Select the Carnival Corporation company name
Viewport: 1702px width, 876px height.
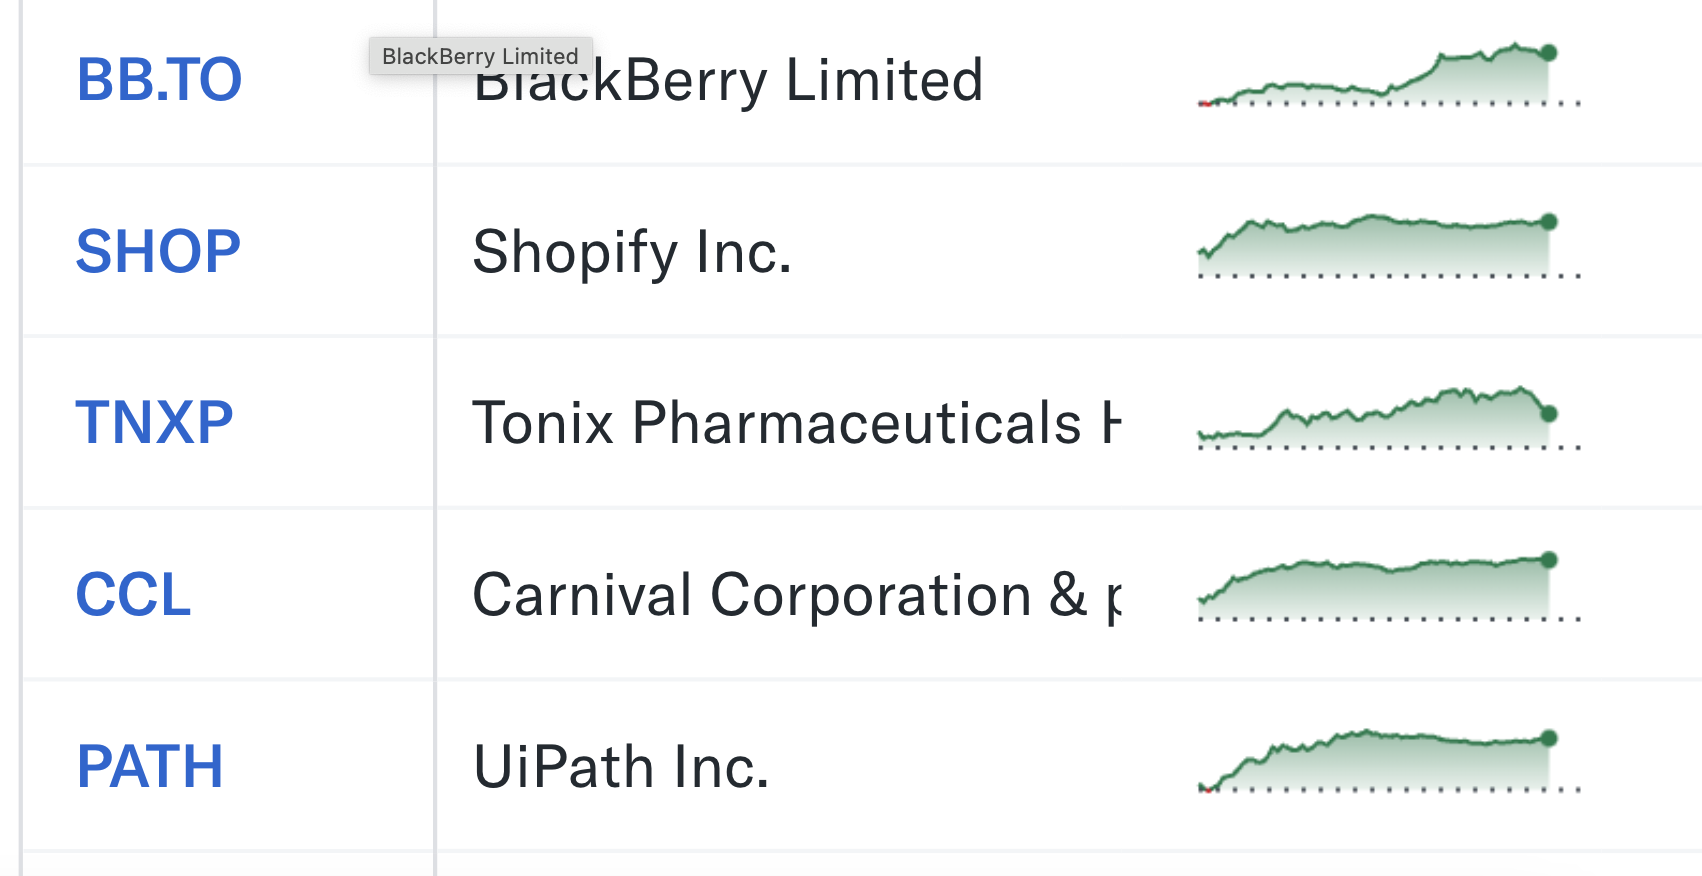(x=795, y=595)
